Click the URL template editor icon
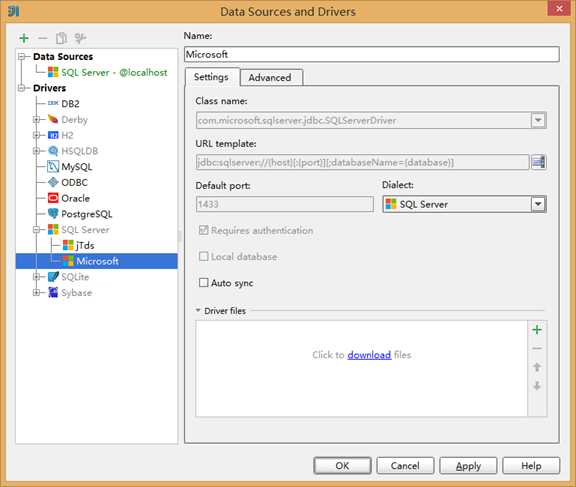 pos(538,162)
